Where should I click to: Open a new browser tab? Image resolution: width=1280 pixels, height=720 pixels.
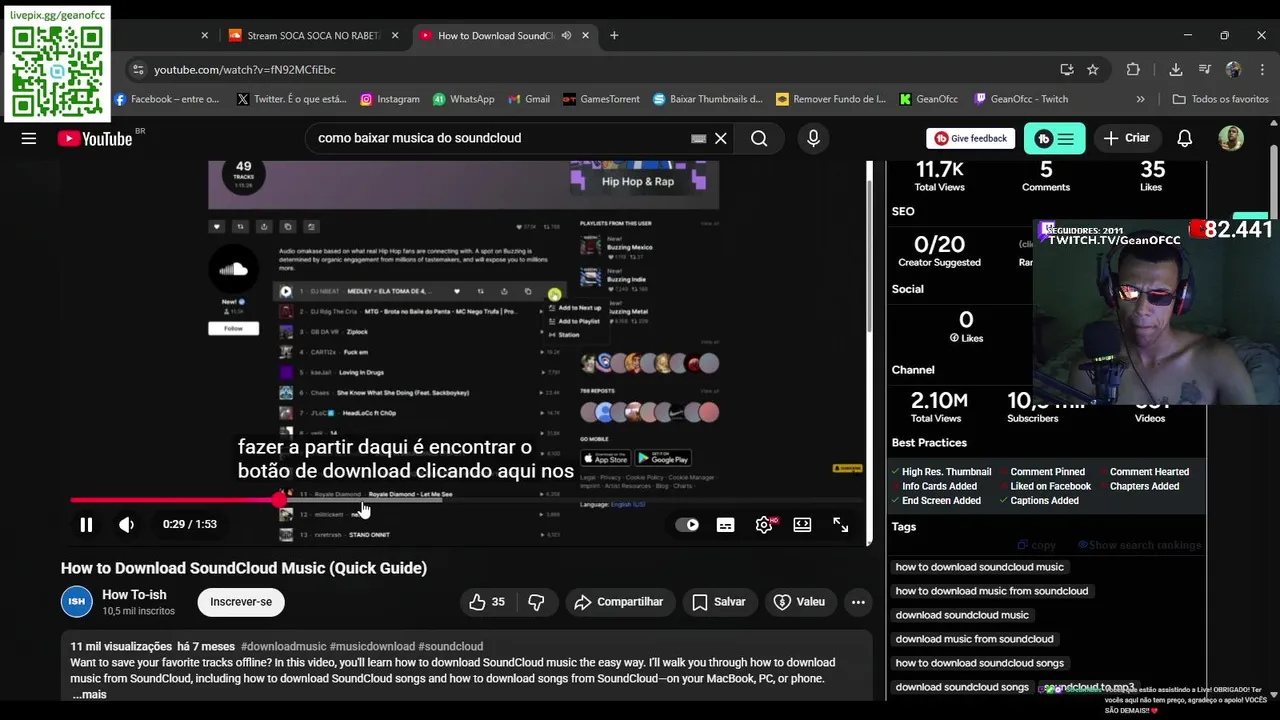coord(614,36)
